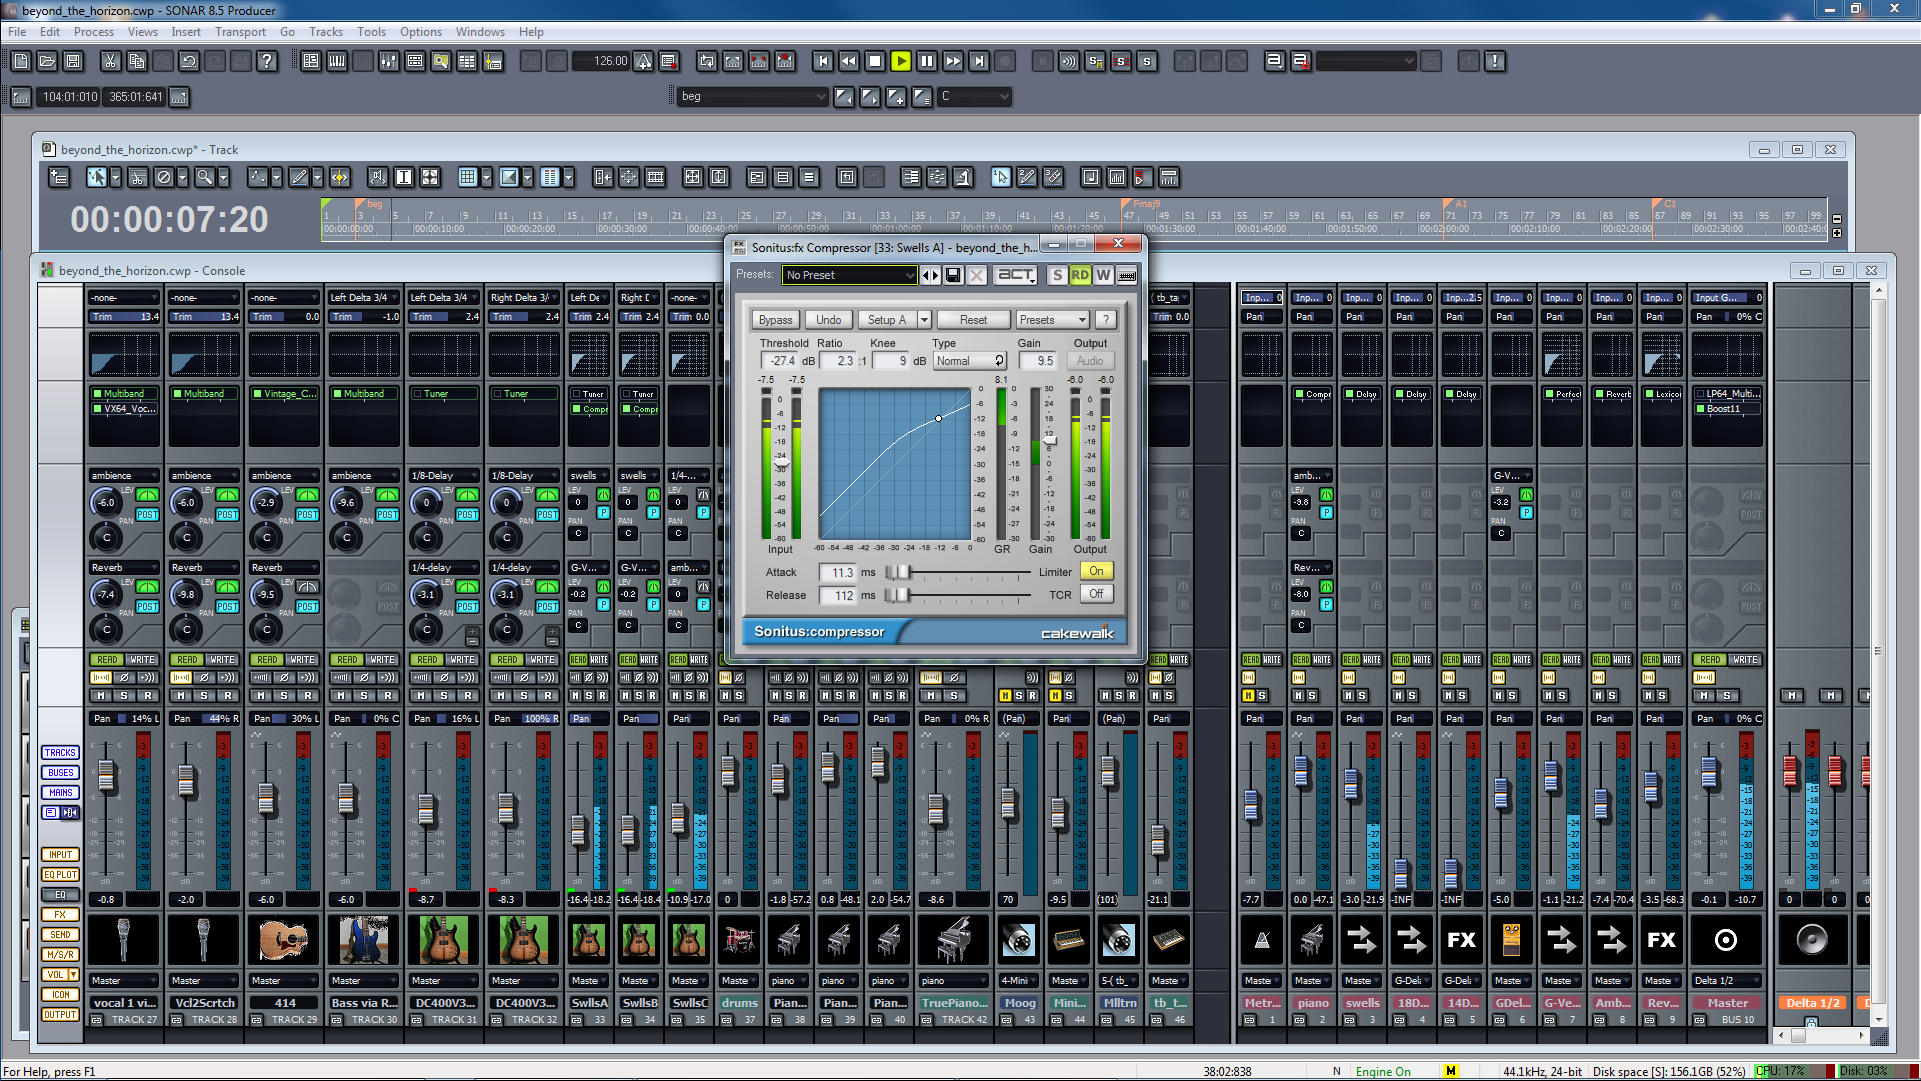Open first strip input -none- dropdown
The height and width of the screenshot is (1081, 1921).
[124, 298]
